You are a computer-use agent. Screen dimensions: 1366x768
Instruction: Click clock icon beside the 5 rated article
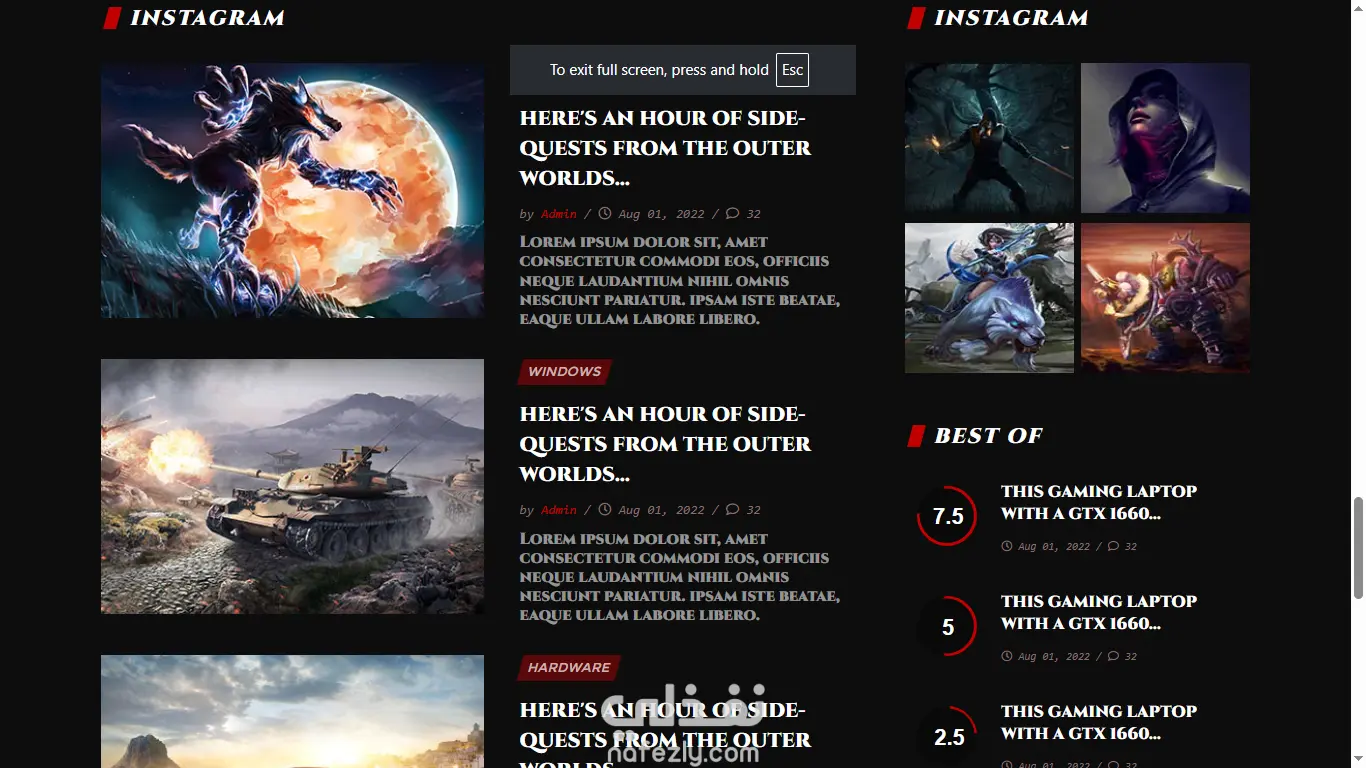(x=1007, y=656)
